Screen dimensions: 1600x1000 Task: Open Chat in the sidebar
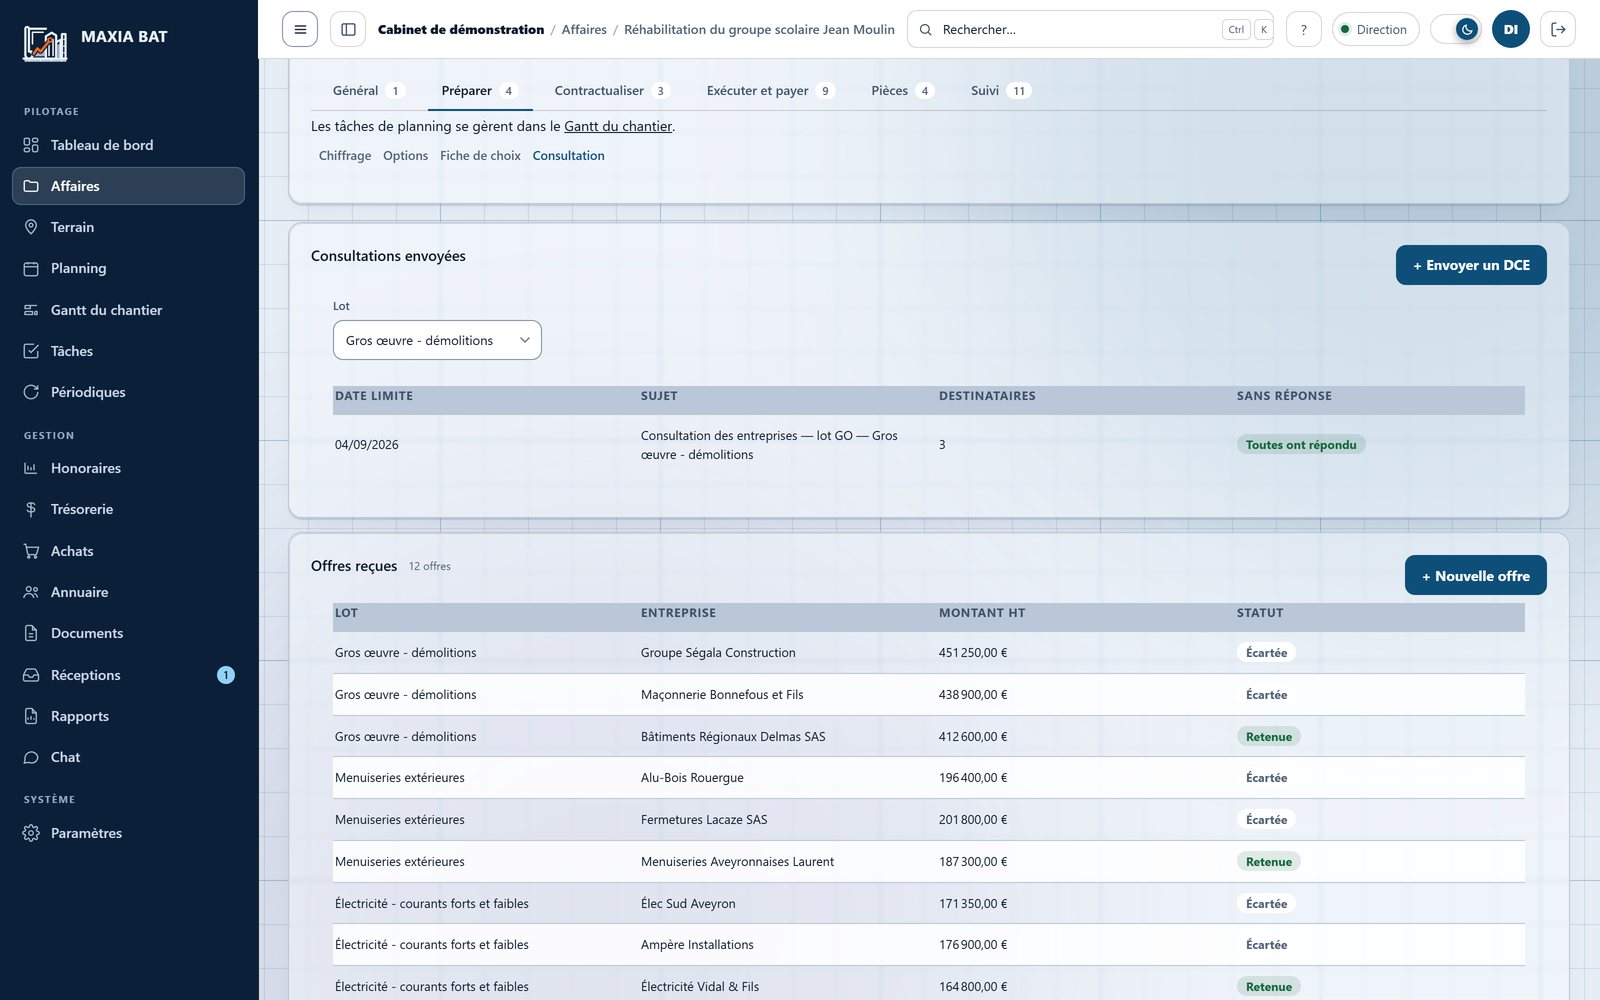pos(128,757)
